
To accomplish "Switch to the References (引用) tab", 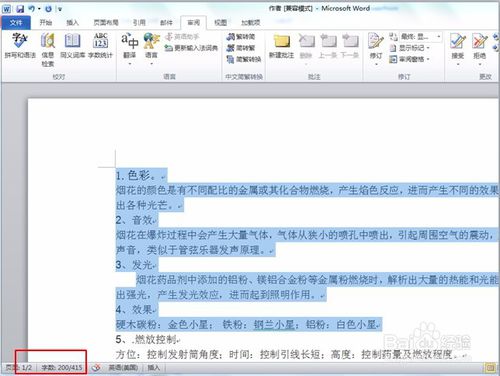I will (x=139, y=23).
